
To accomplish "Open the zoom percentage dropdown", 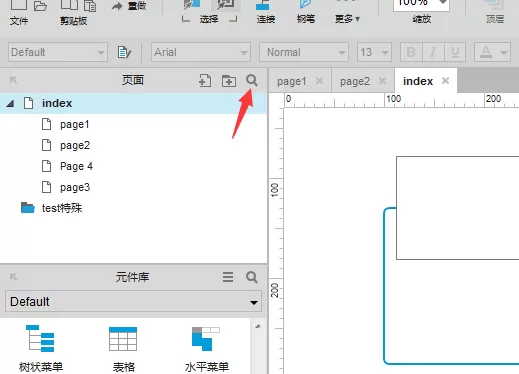I will 443,3.
